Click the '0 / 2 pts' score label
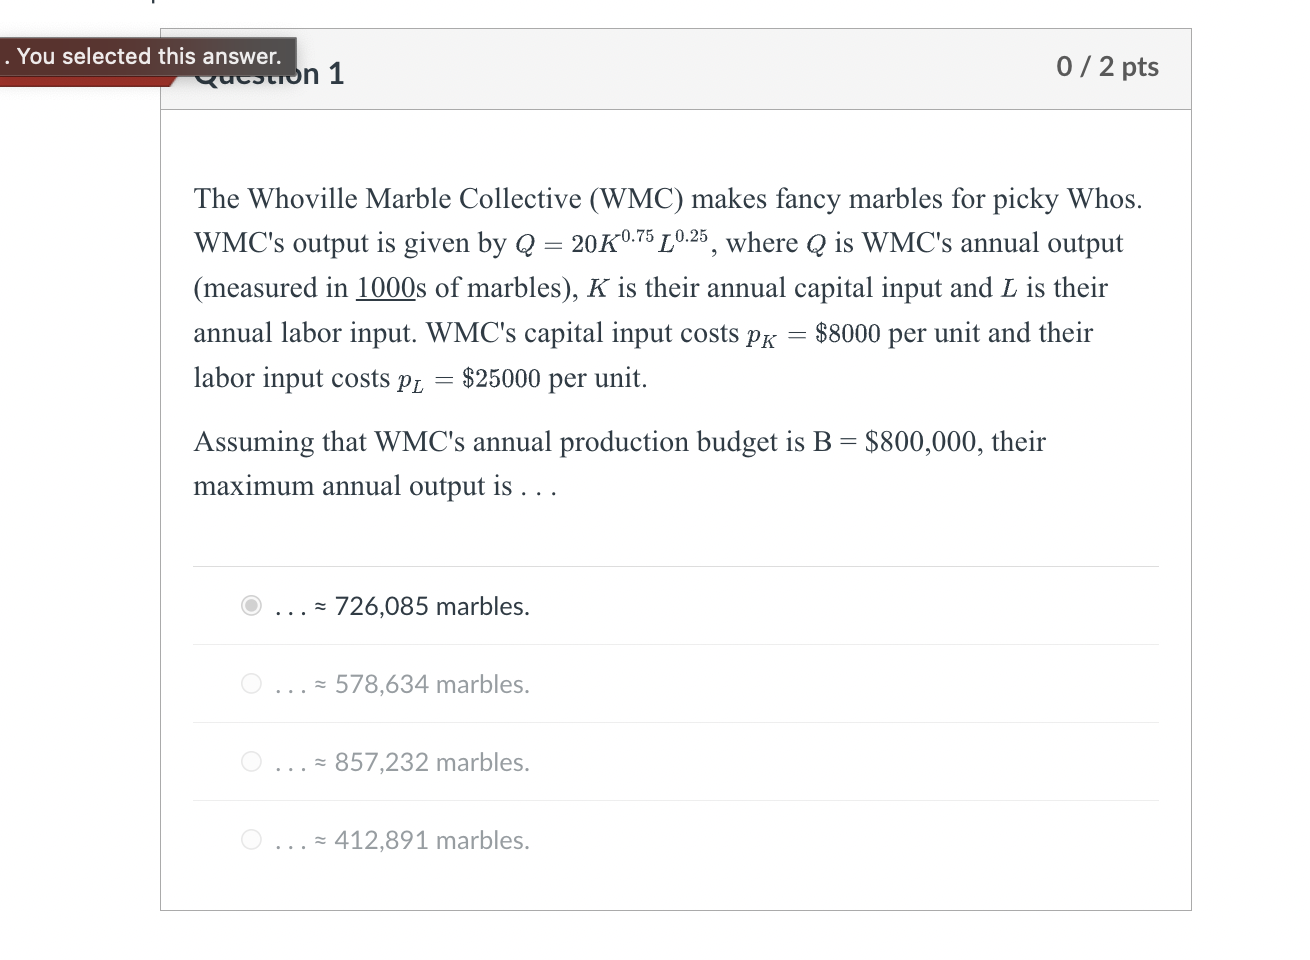The width and height of the screenshot is (1310, 960). (1106, 67)
